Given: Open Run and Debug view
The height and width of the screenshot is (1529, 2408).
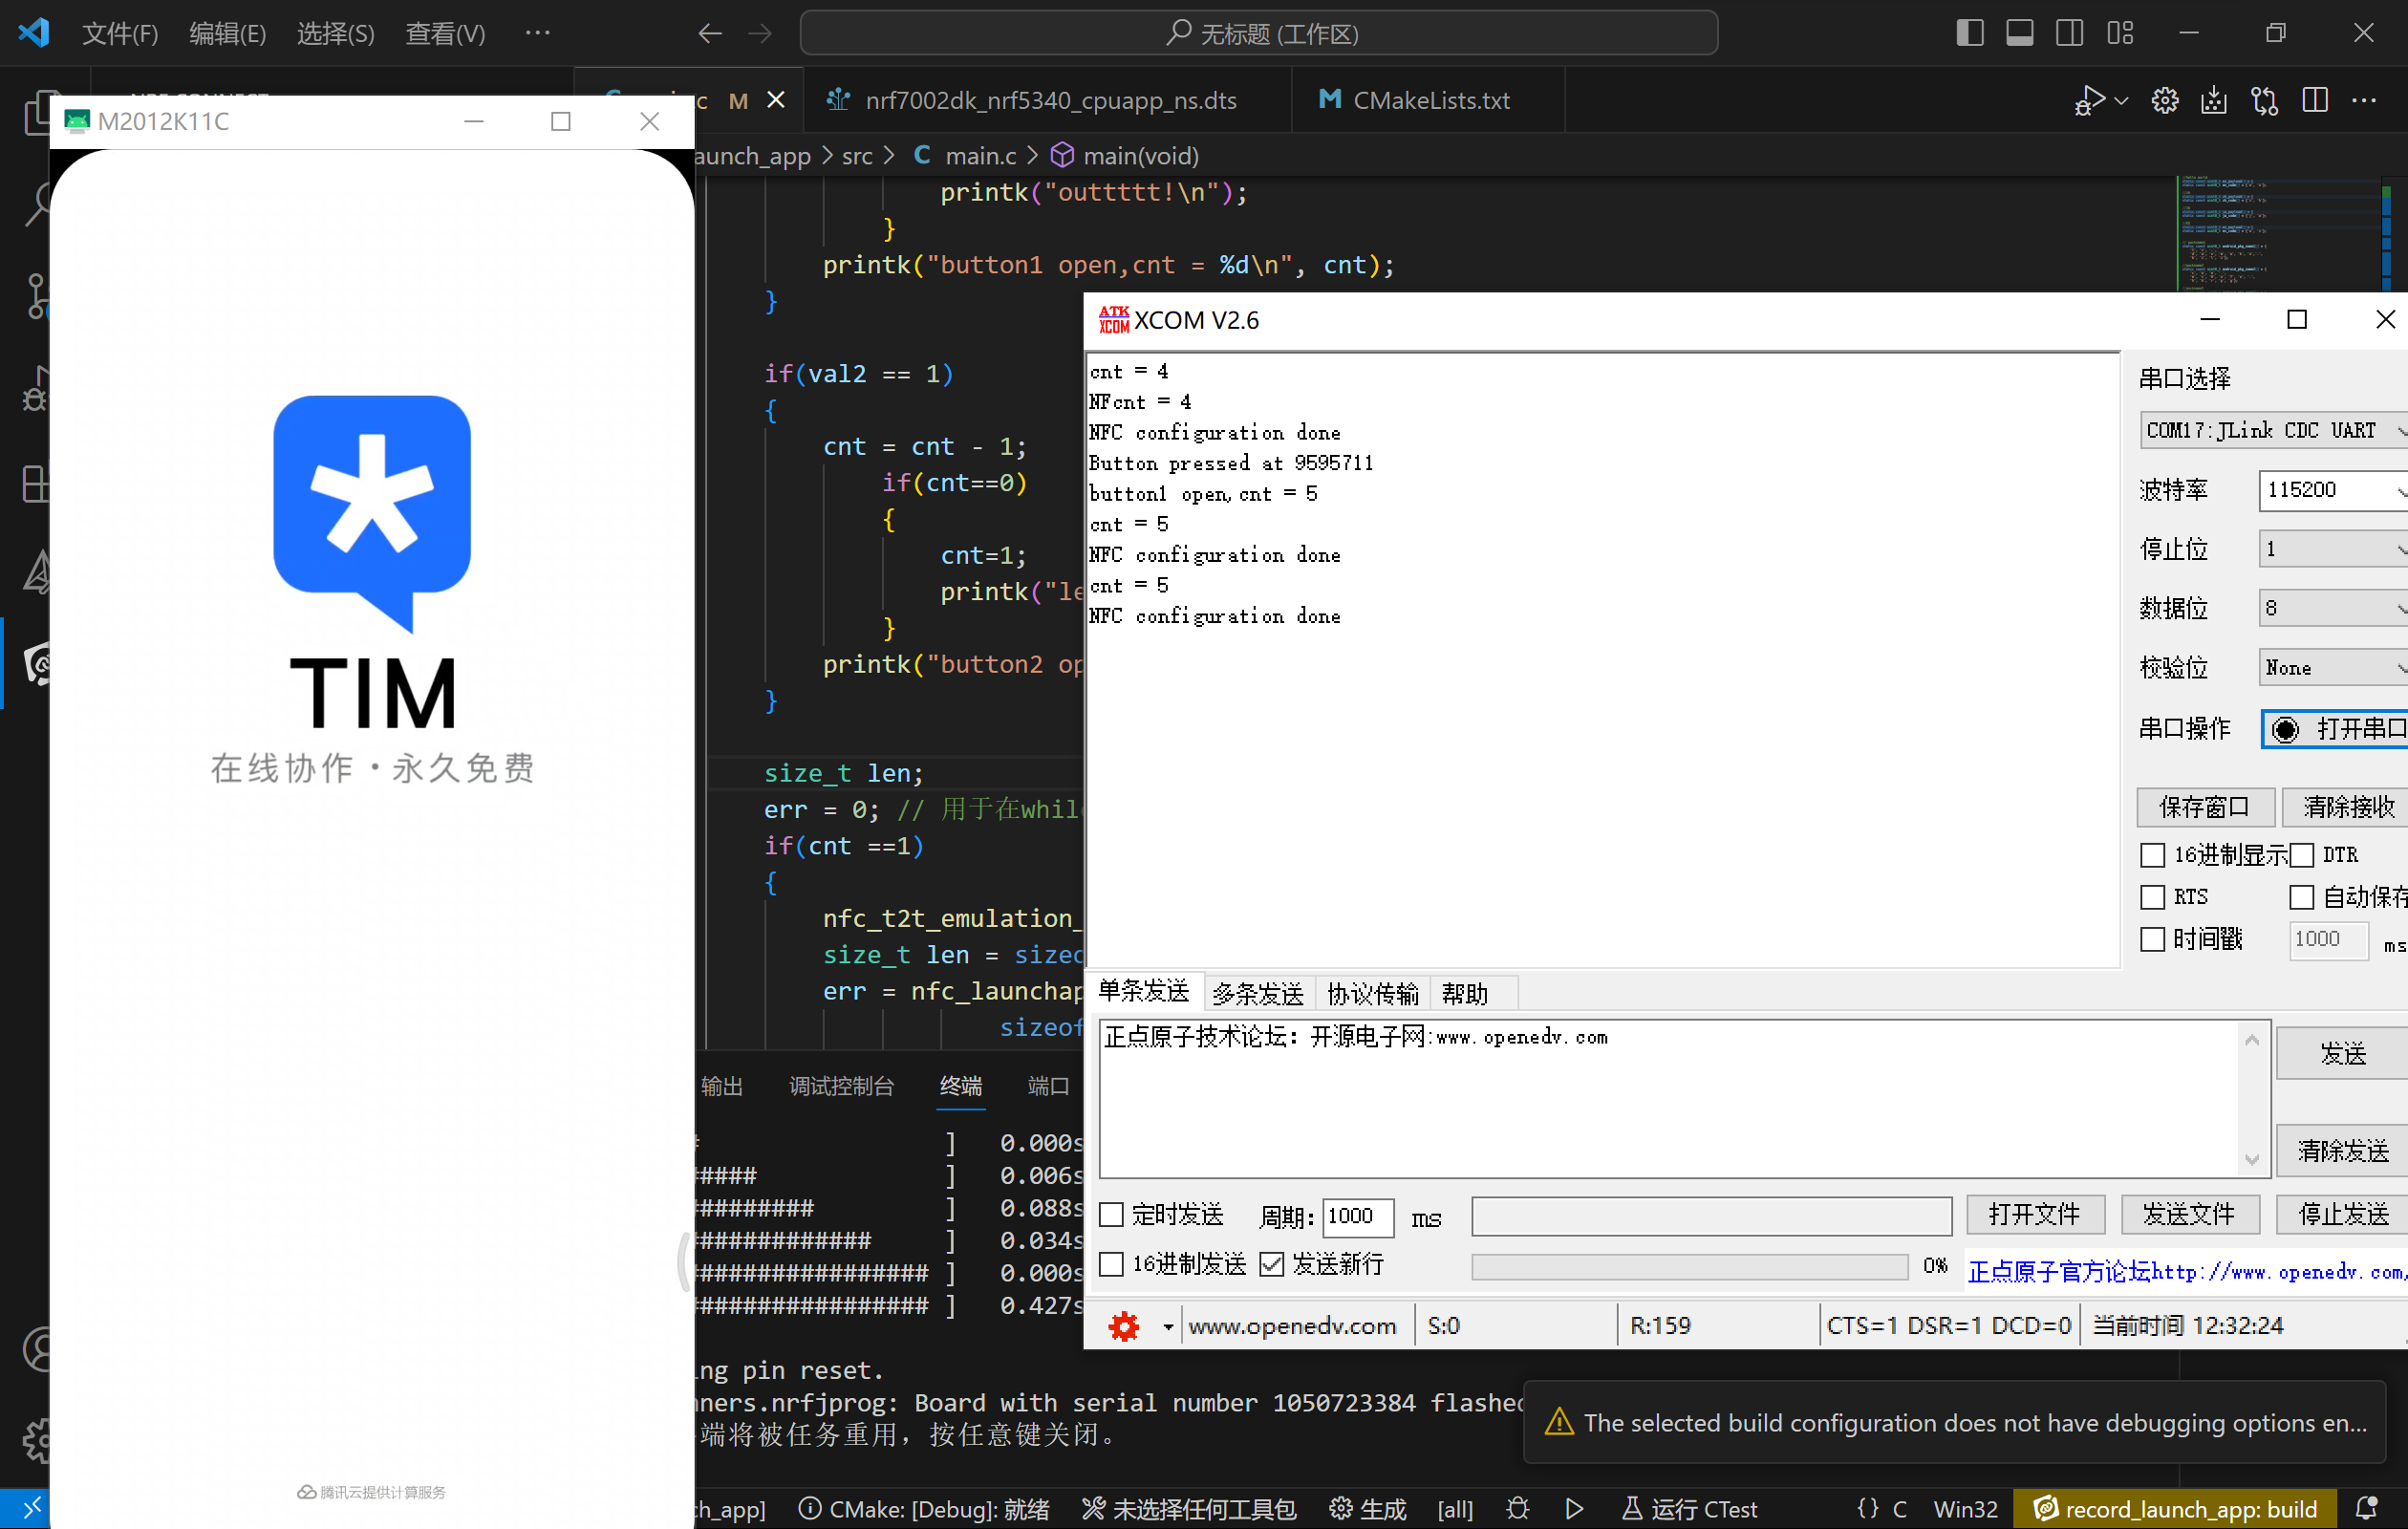Looking at the screenshot, I should tap(36, 388).
